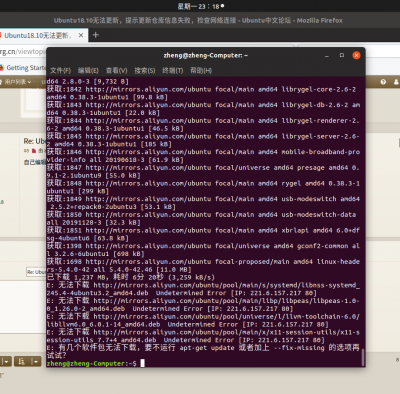Click the libpeas-1.0-0 download error line
This screenshot has height=394, width=400.
pos(203,305)
